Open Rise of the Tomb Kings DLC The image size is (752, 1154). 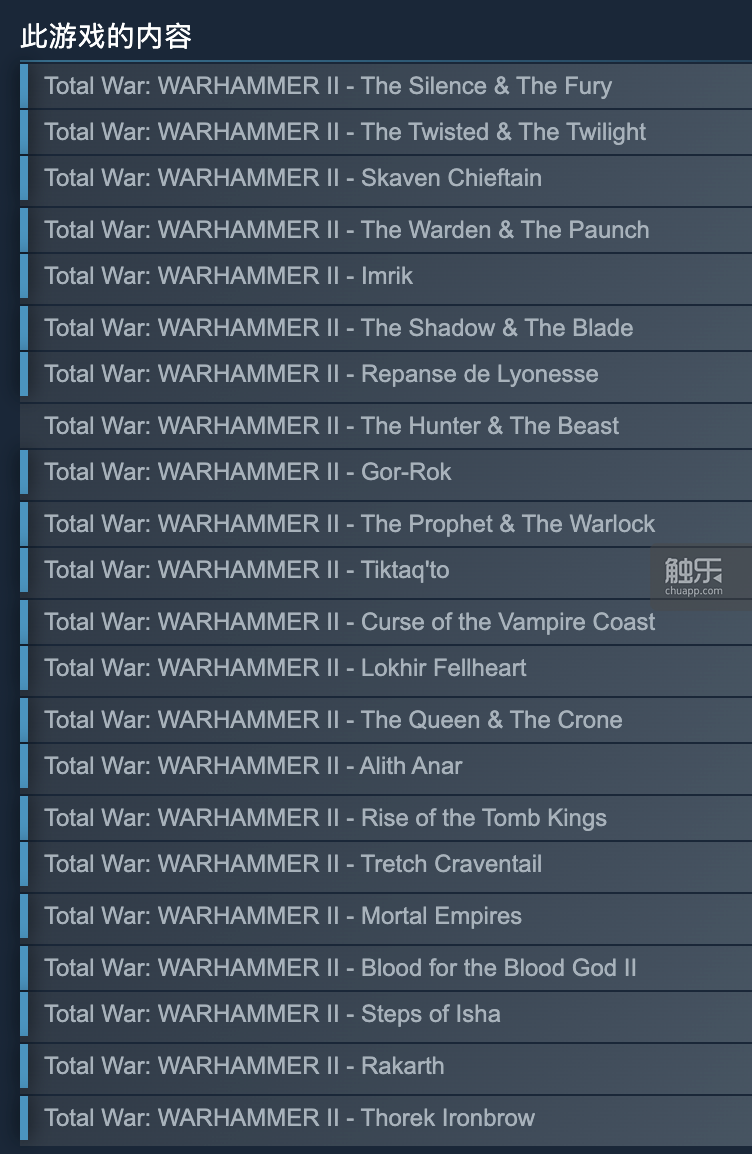click(386, 818)
